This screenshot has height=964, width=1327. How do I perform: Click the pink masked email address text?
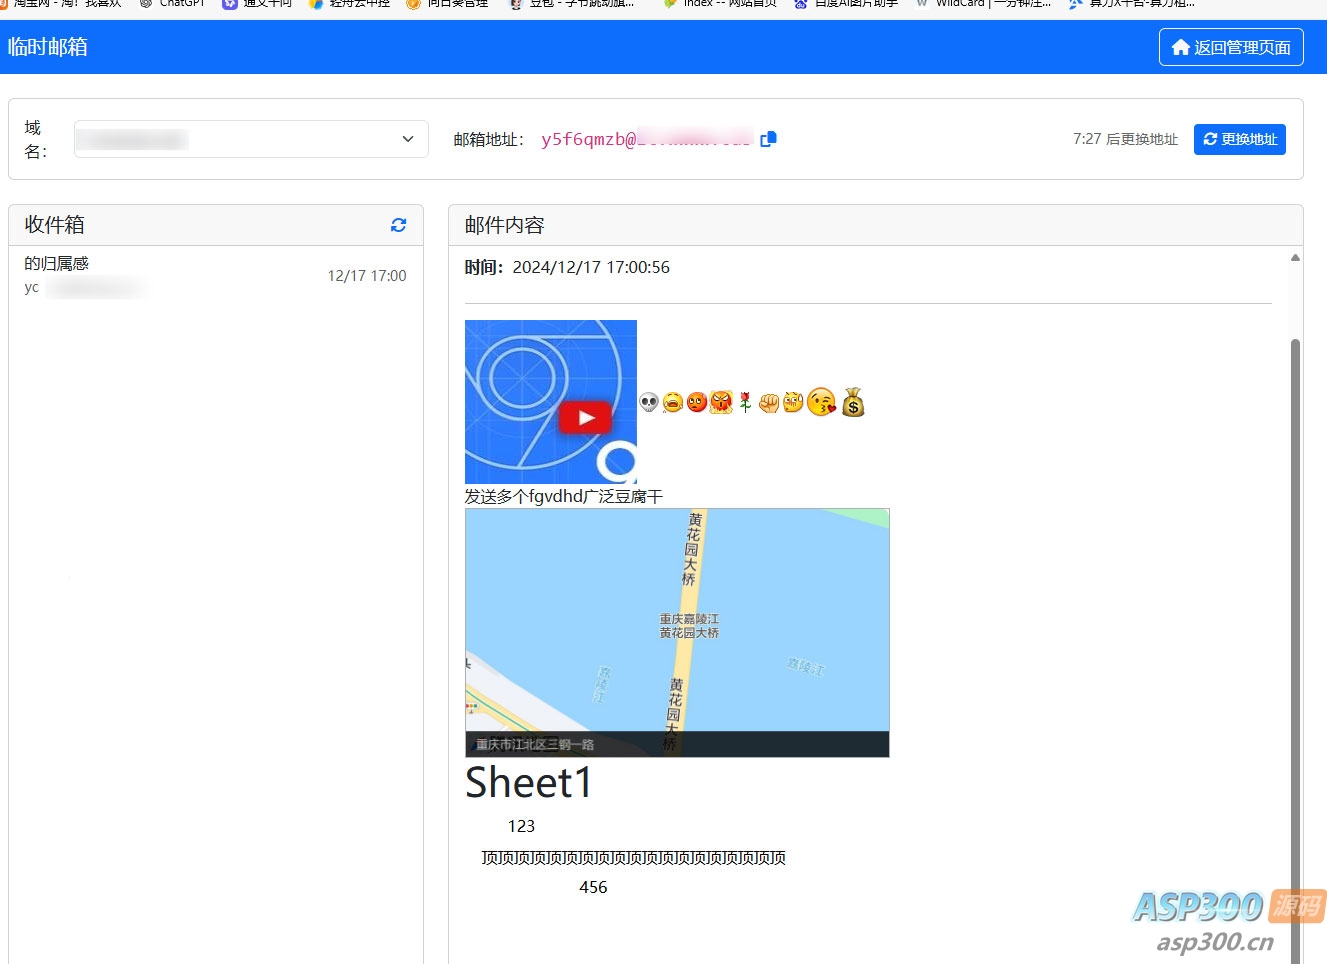point(645,139)
